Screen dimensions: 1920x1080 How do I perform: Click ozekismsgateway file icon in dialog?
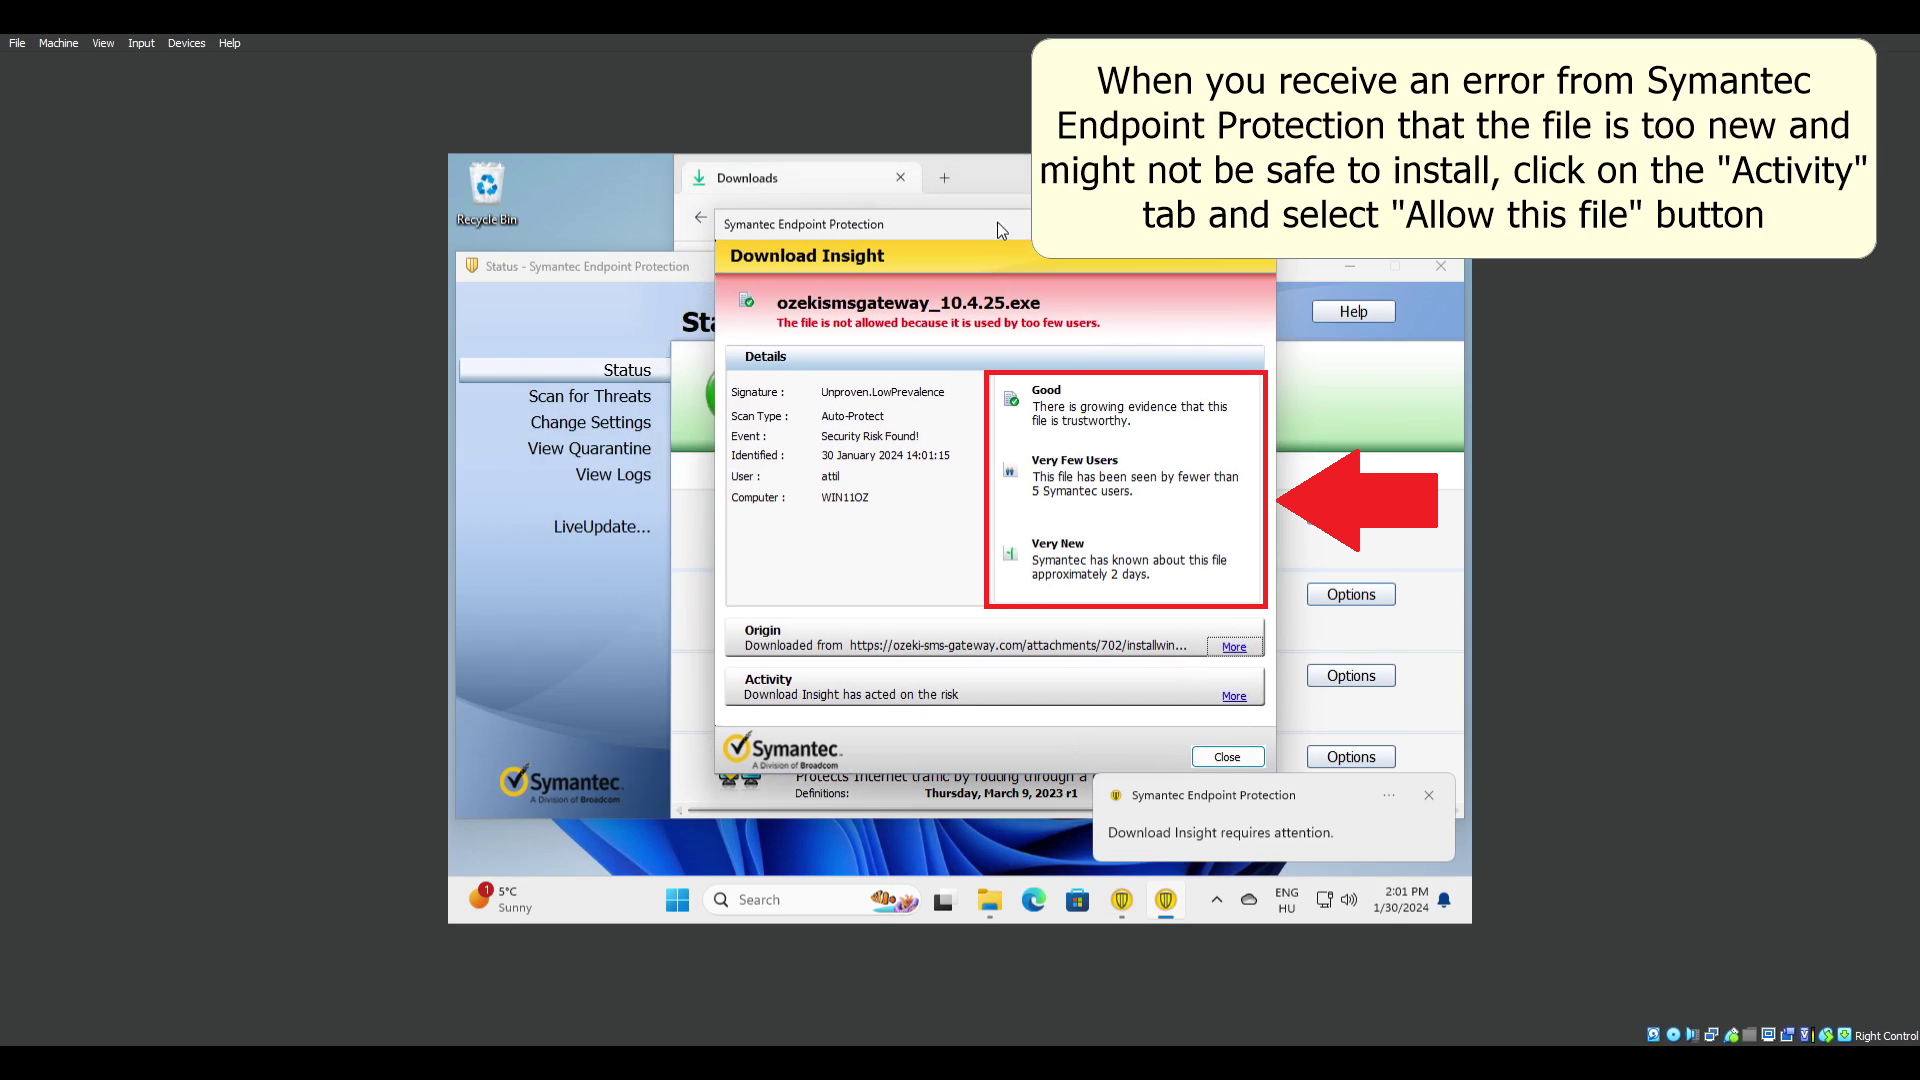click(x=746, y=300)
